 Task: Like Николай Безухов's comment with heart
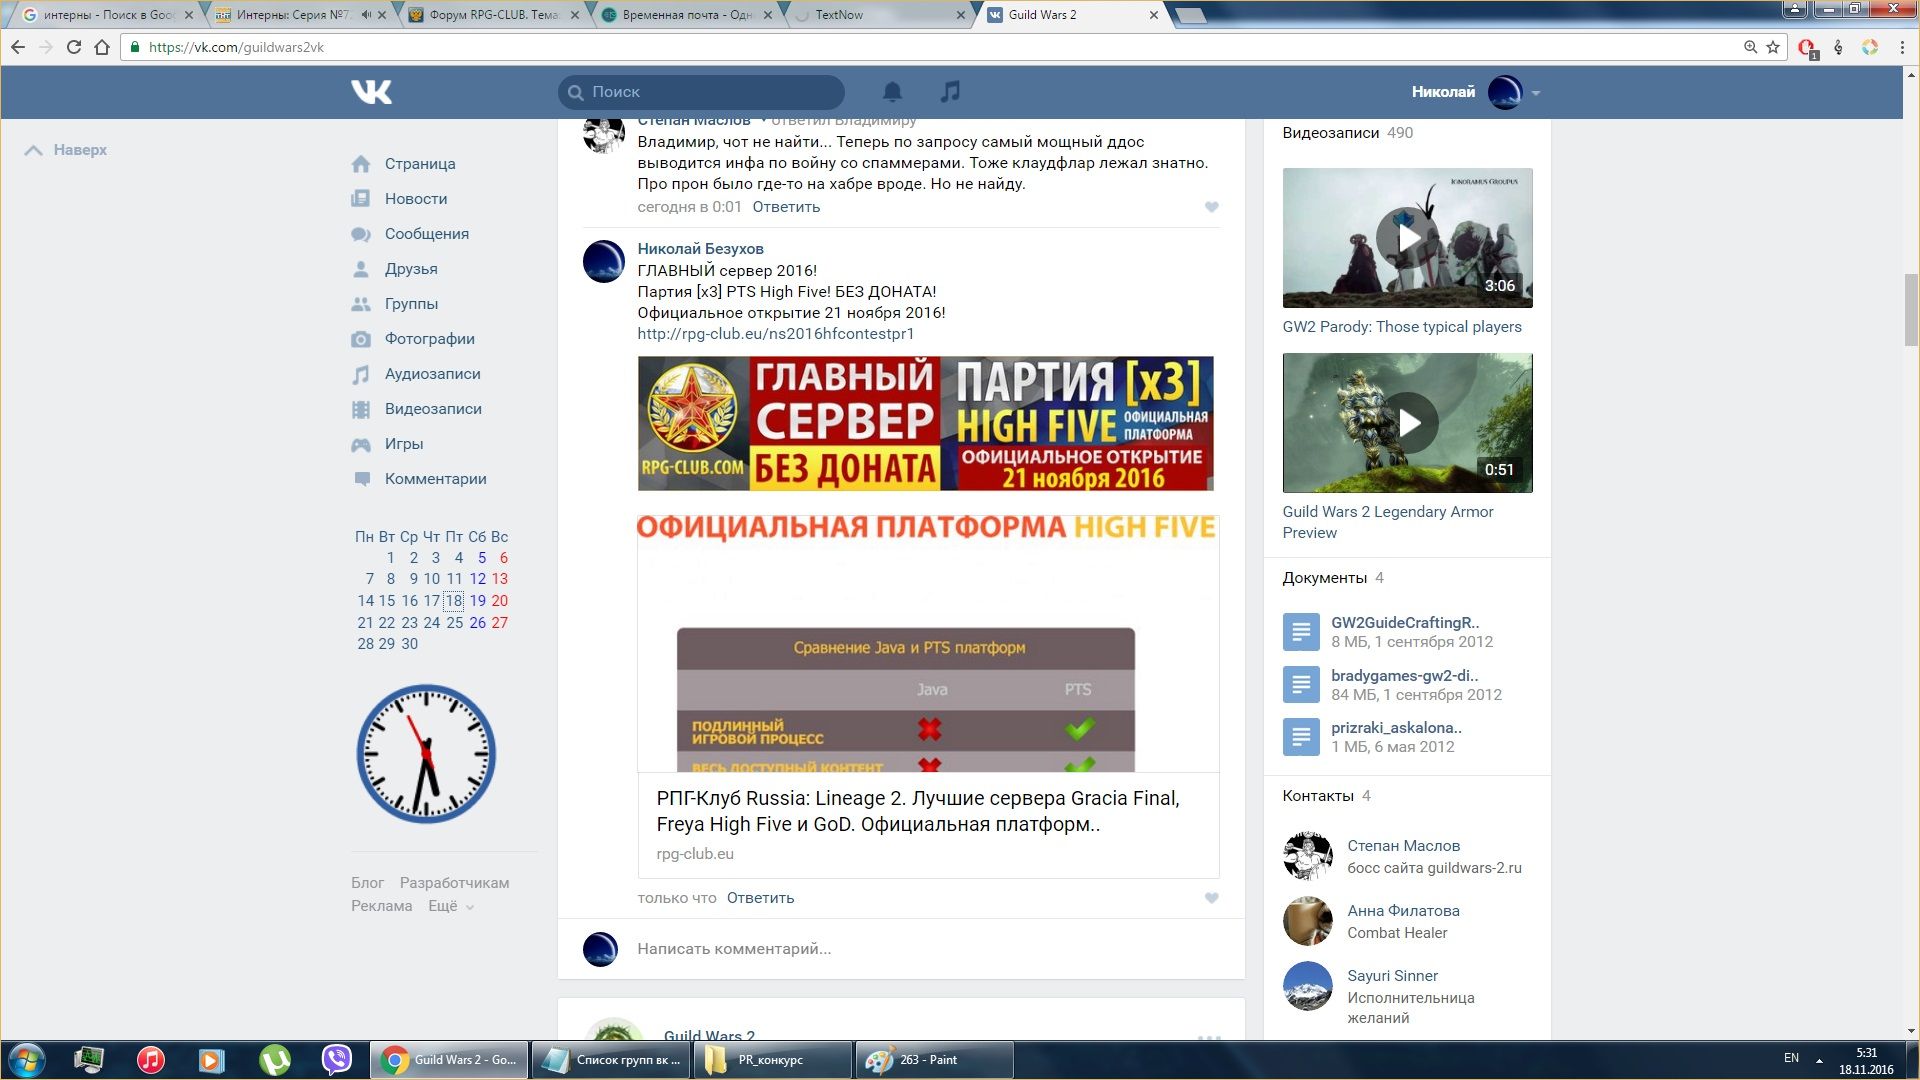coord(1211,898)
